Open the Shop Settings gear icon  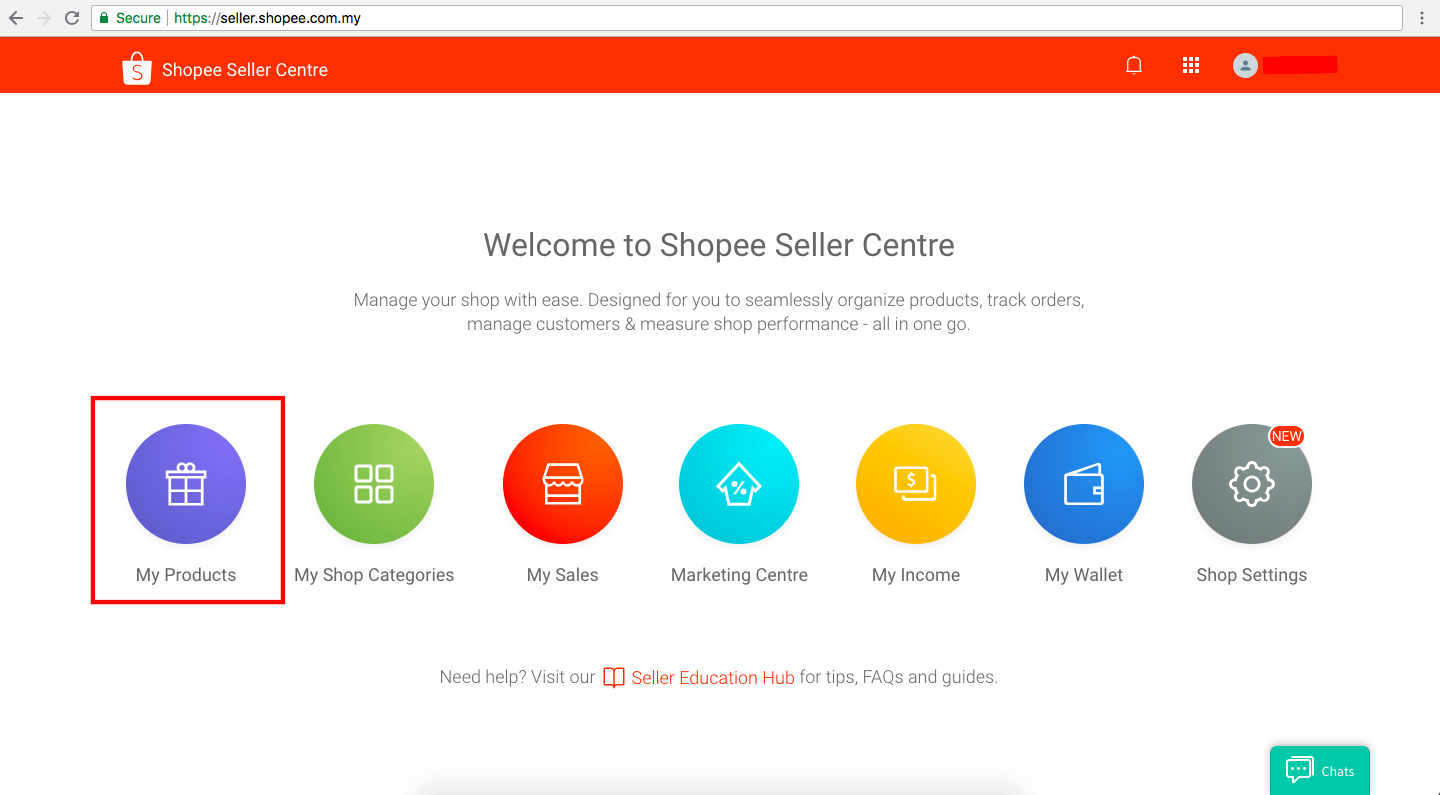tap(1252, 484)
